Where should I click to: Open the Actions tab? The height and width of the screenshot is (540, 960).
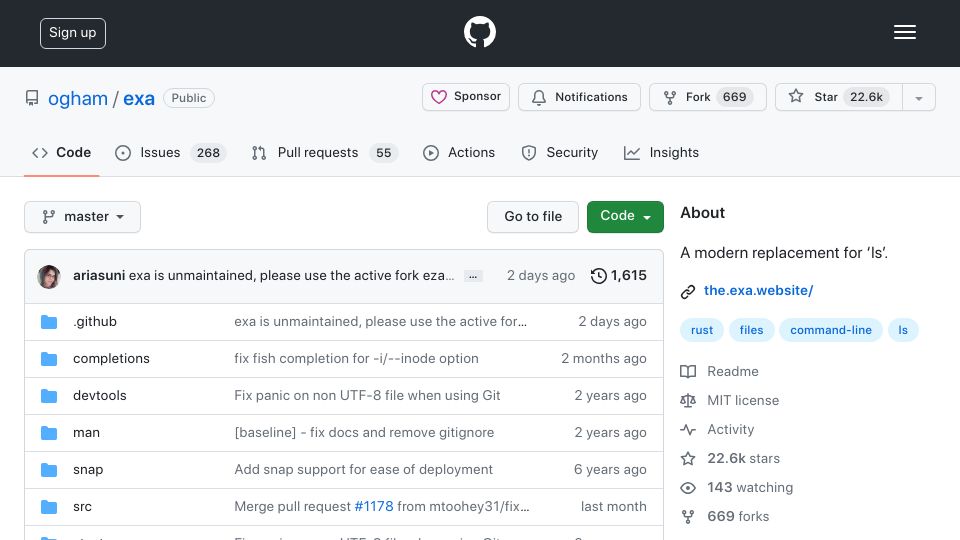pyautogui.click(x=459, y=152)
